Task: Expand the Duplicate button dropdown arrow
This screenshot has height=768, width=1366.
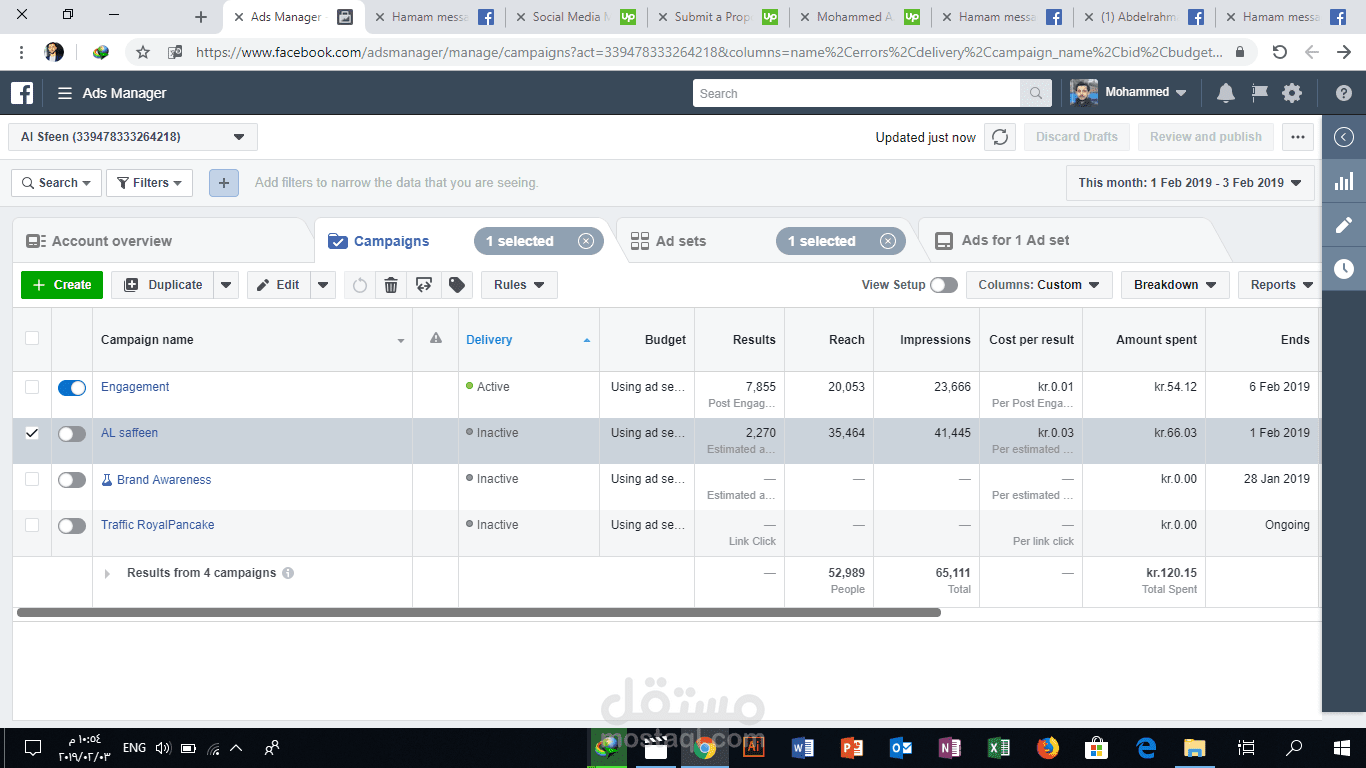Action: 227,285
